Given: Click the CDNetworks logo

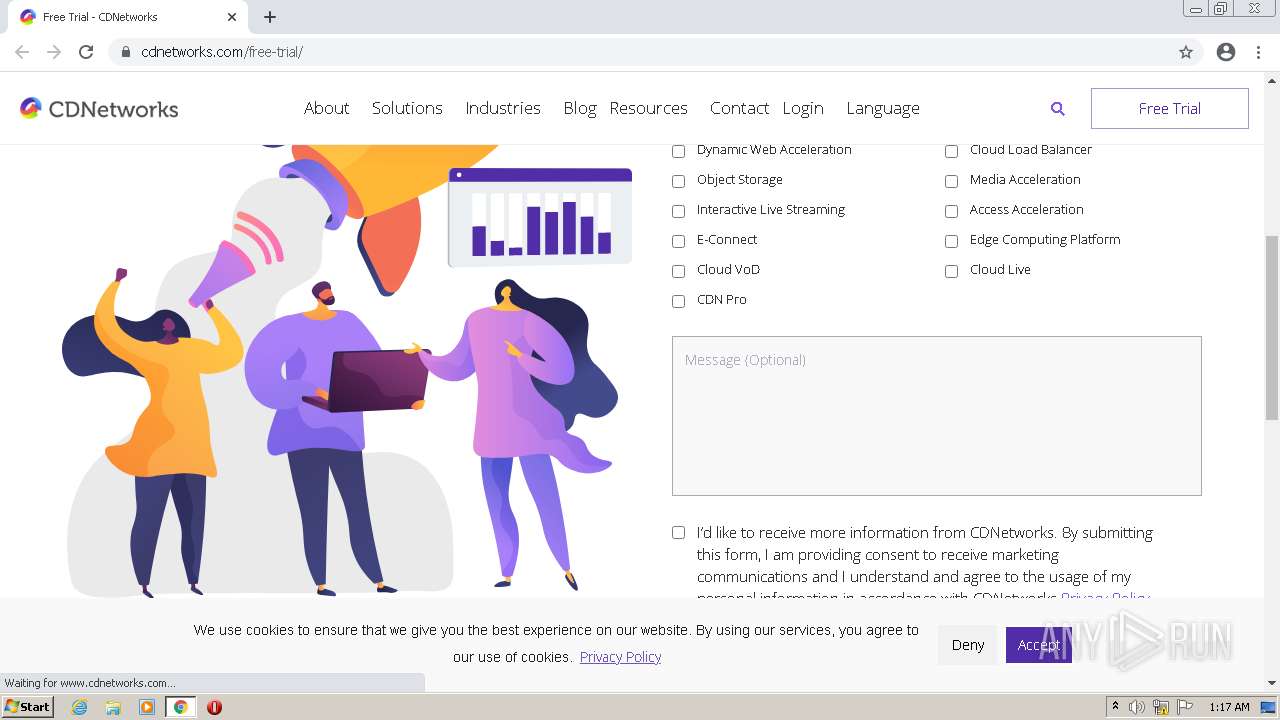Looking at the screenshot, I should tap(99, 108).
